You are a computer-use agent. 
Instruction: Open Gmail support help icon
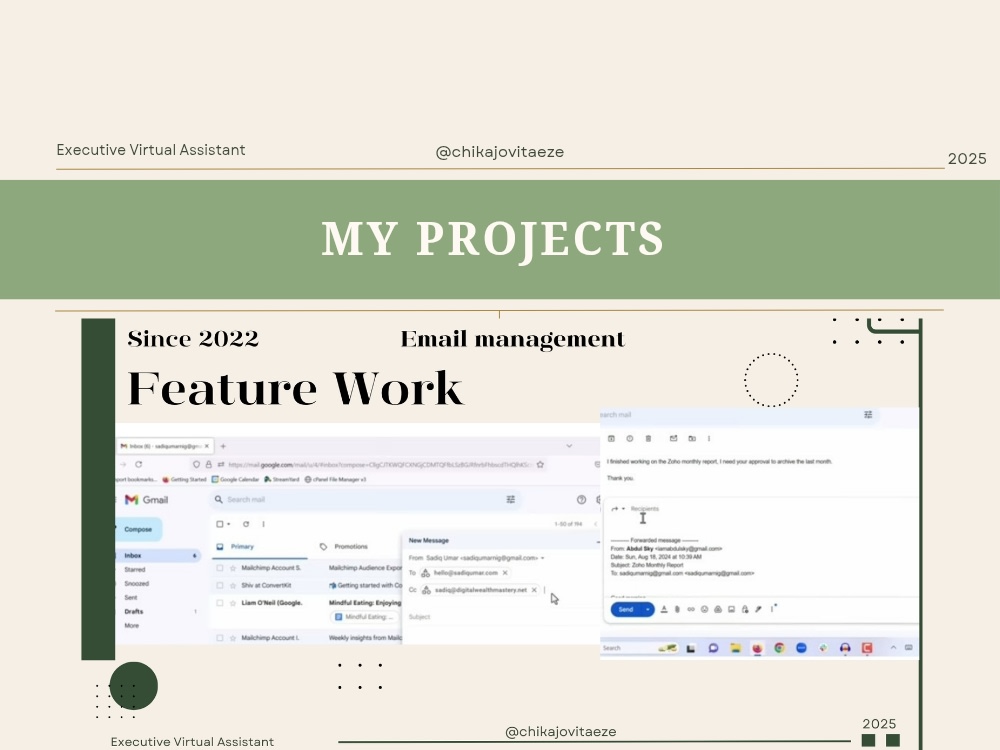[x=581, y=500]
